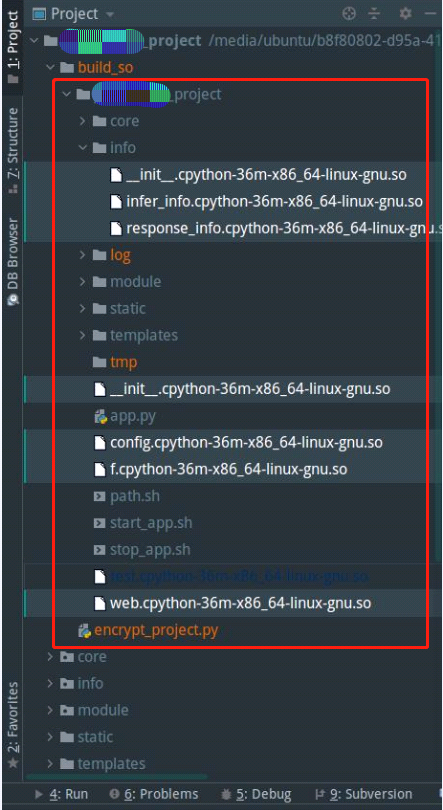The image size is (443, 810).
Task: Select web.cpython-36m .so file
Action: point(240,603)
